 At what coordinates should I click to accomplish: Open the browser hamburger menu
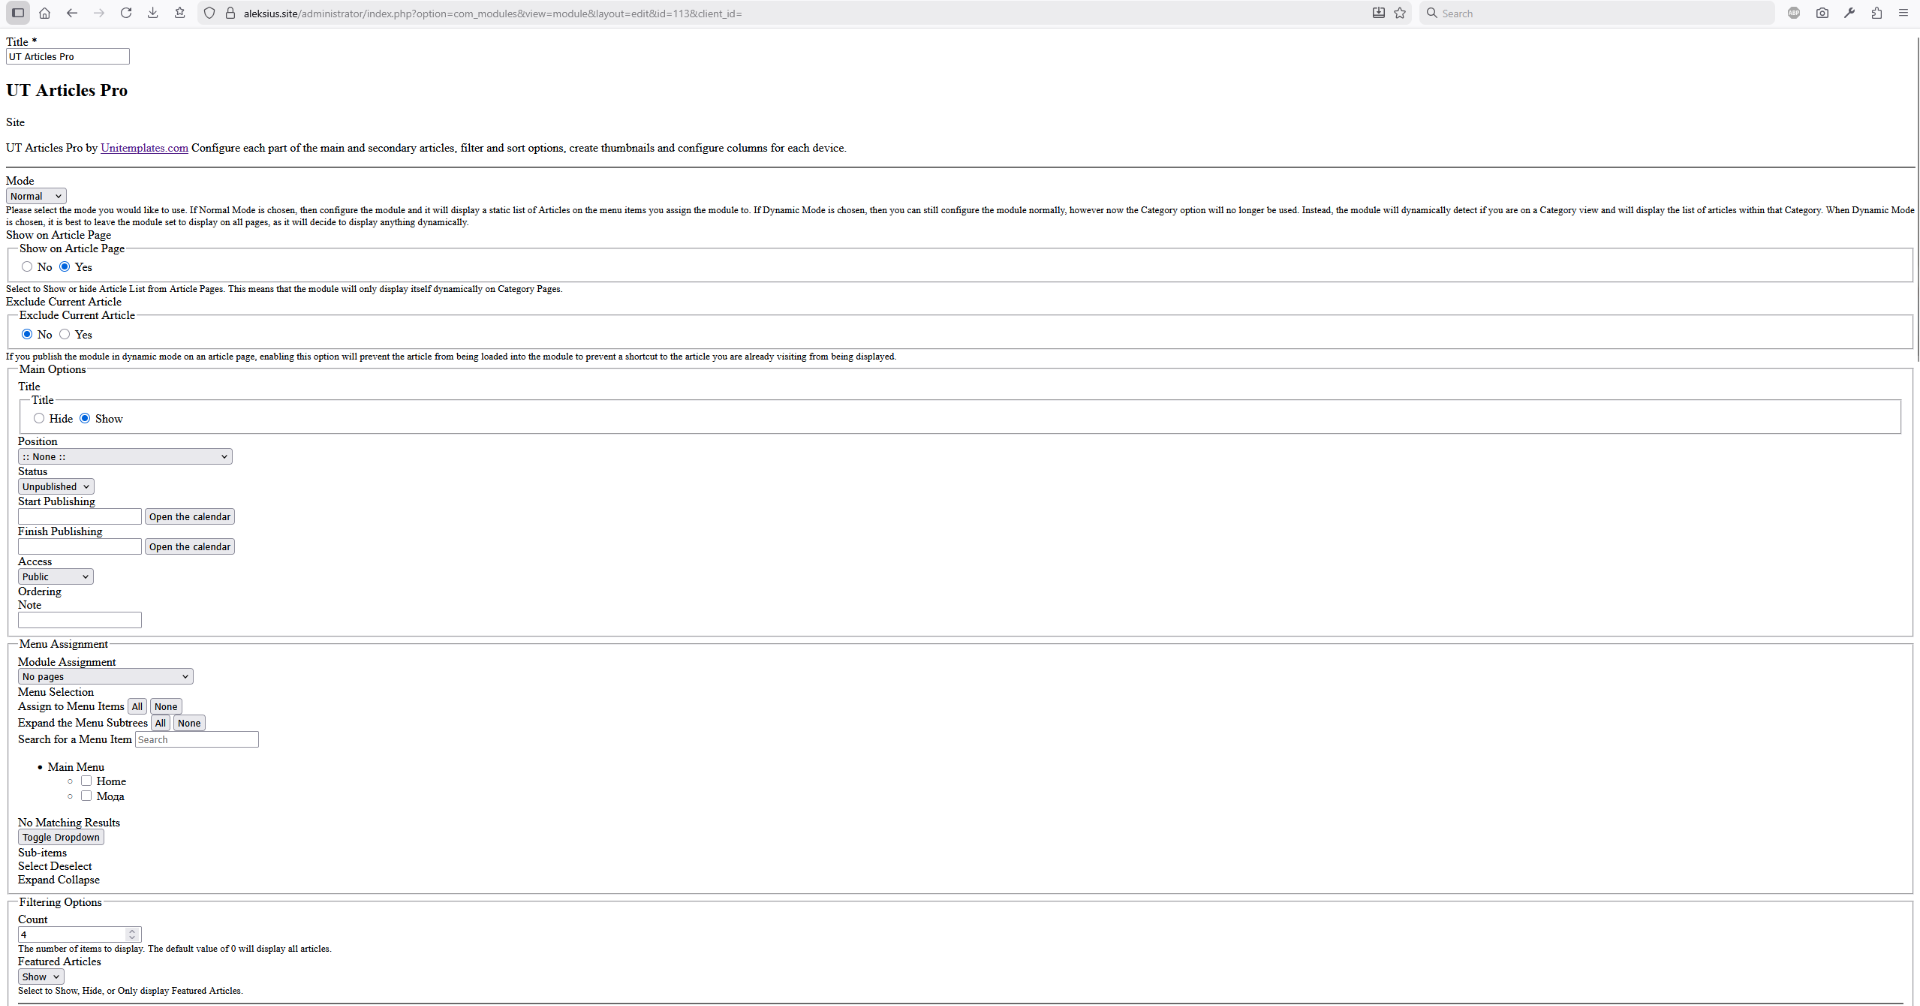[1903, 13]
